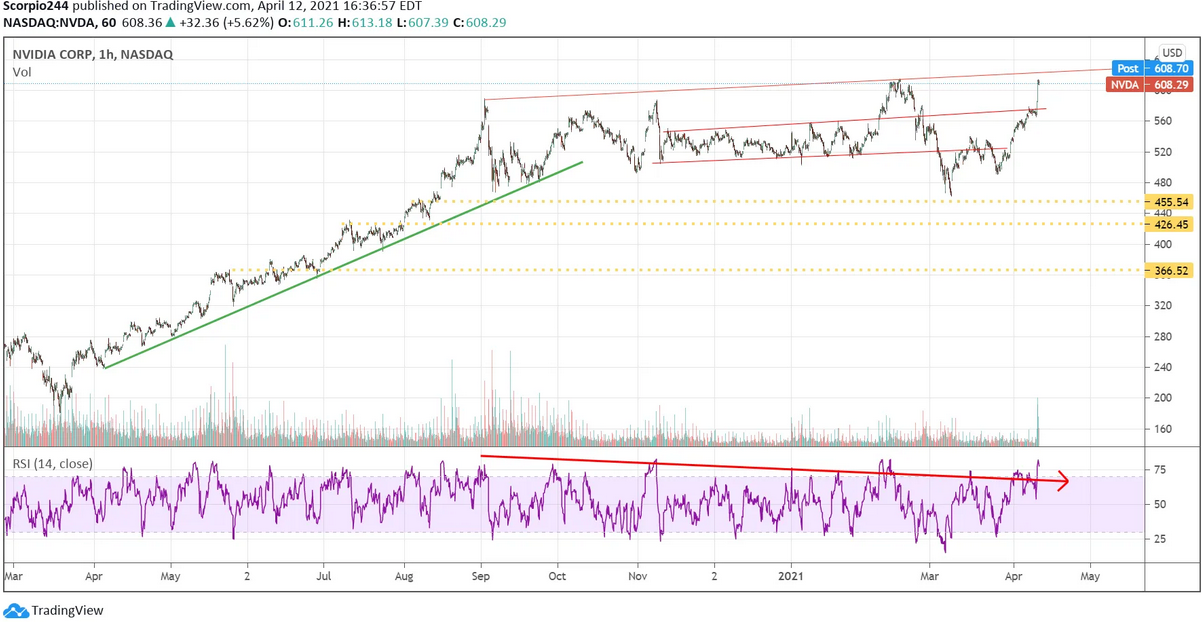Click the 560 price axis value
The height and width of the screenshot is (622, 1202).
click(1163, 121)
